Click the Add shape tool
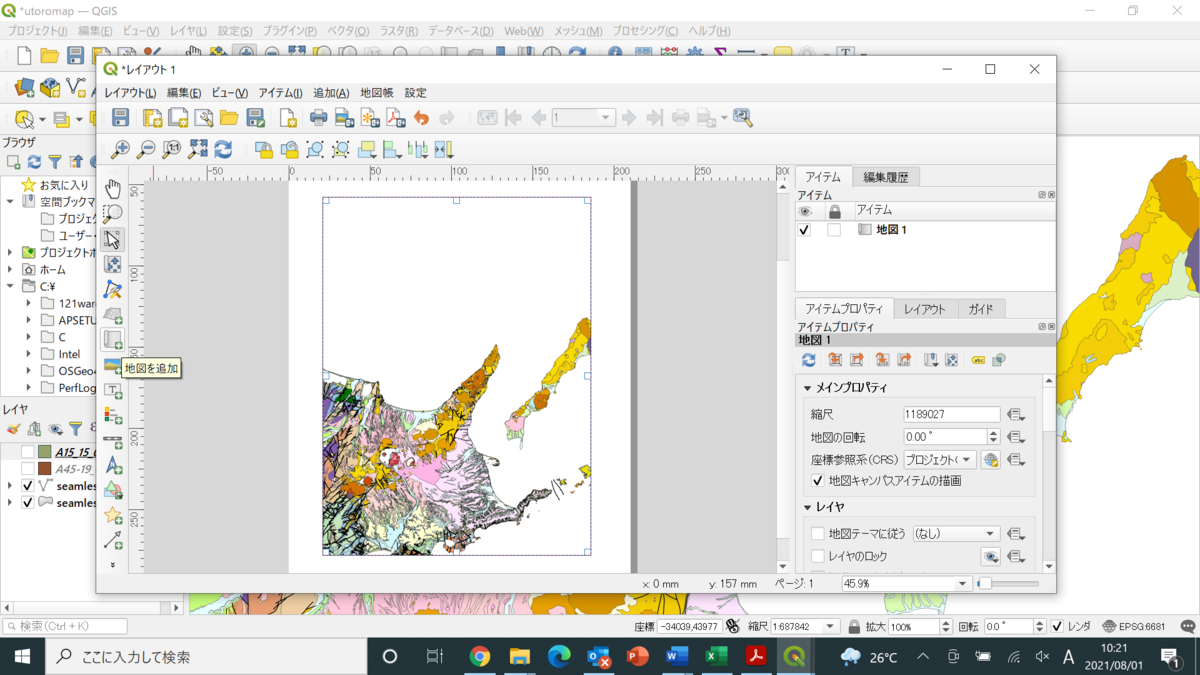Image resolution: width=1200 pixels, height=675 pixels. tap(113, 491)
